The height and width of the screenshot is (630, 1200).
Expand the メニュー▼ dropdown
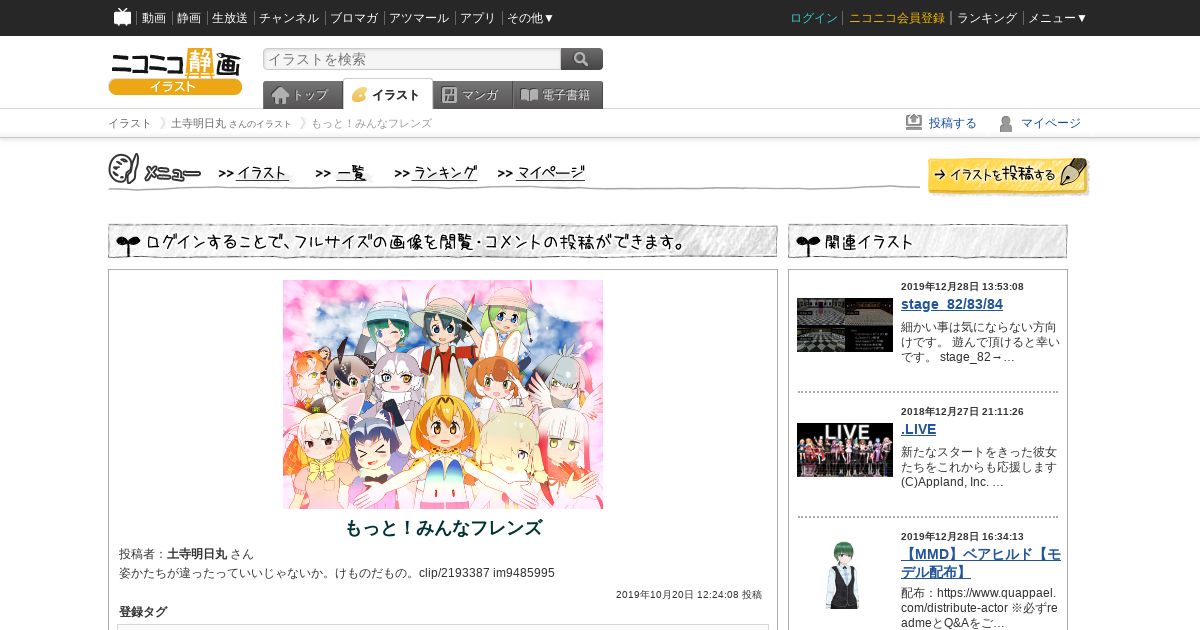tap(1058, 18)
